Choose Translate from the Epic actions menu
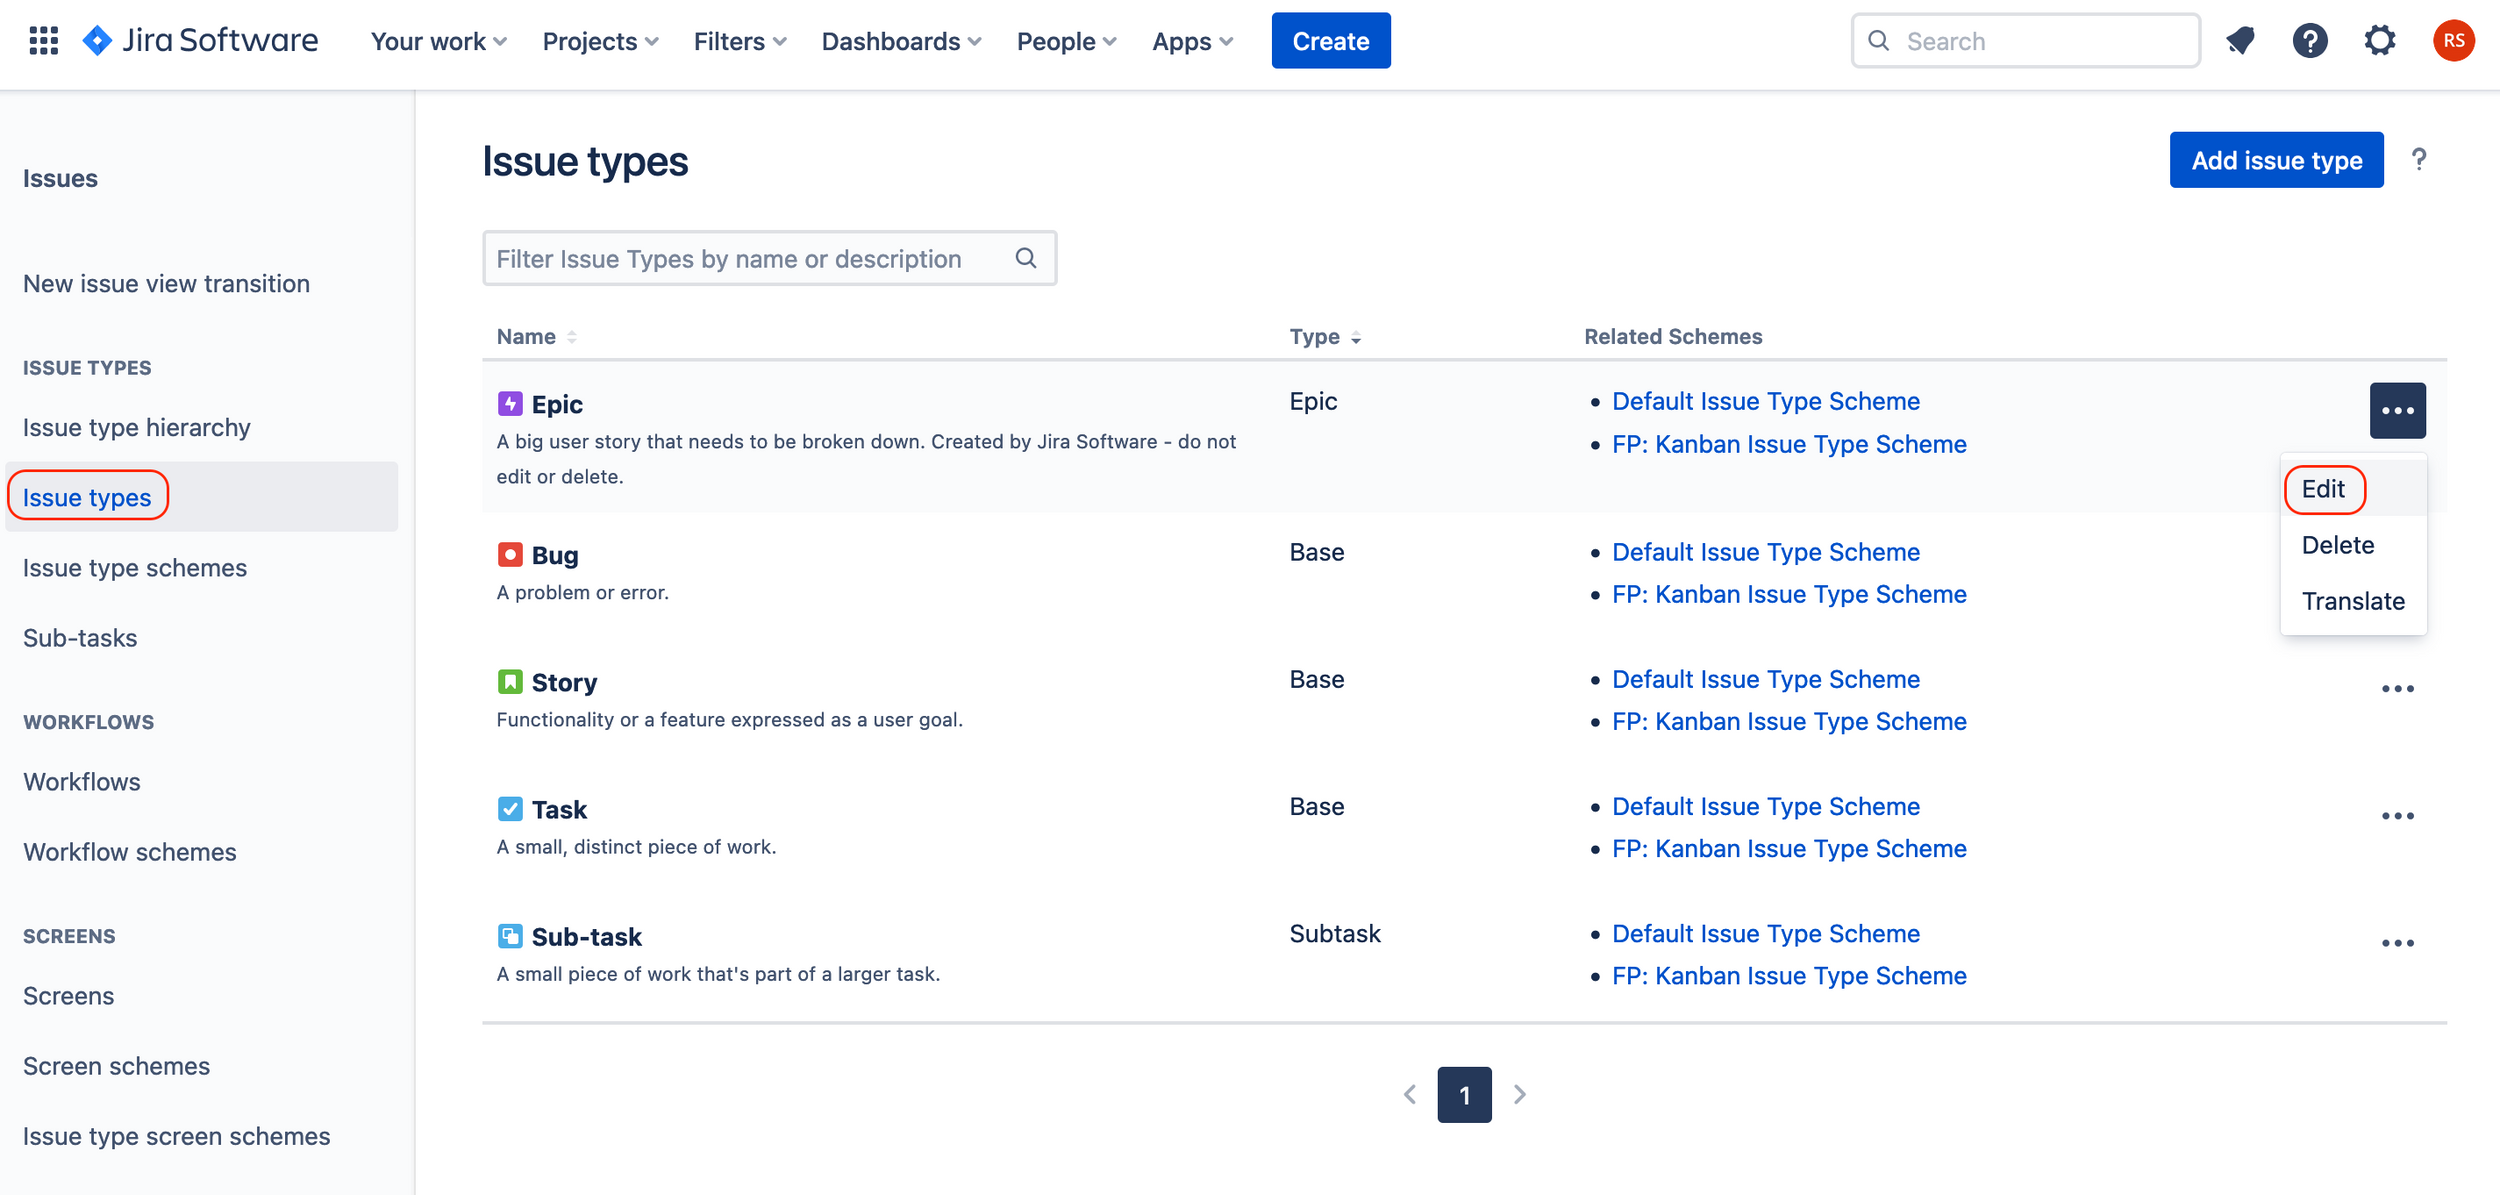 click(2353, 601)
